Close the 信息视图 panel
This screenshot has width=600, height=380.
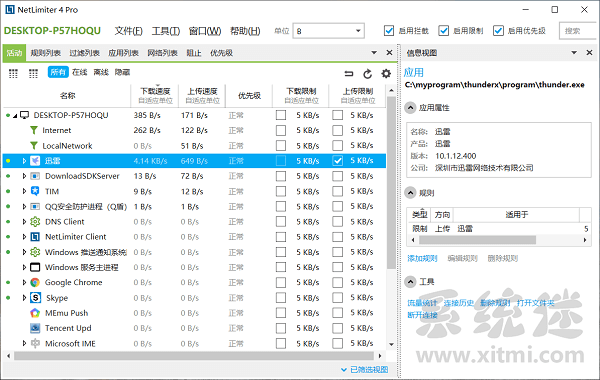[589, 52]
